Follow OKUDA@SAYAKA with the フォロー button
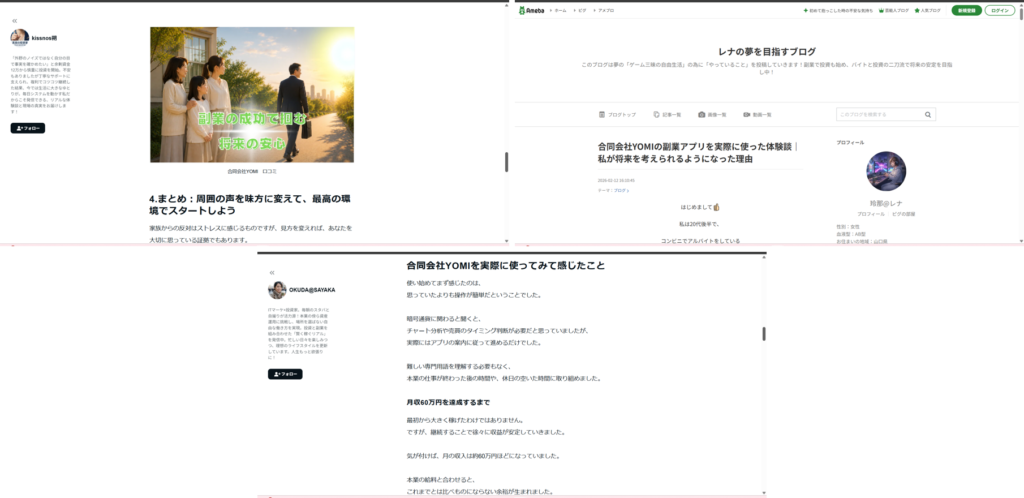 click(x=285, y=374)
